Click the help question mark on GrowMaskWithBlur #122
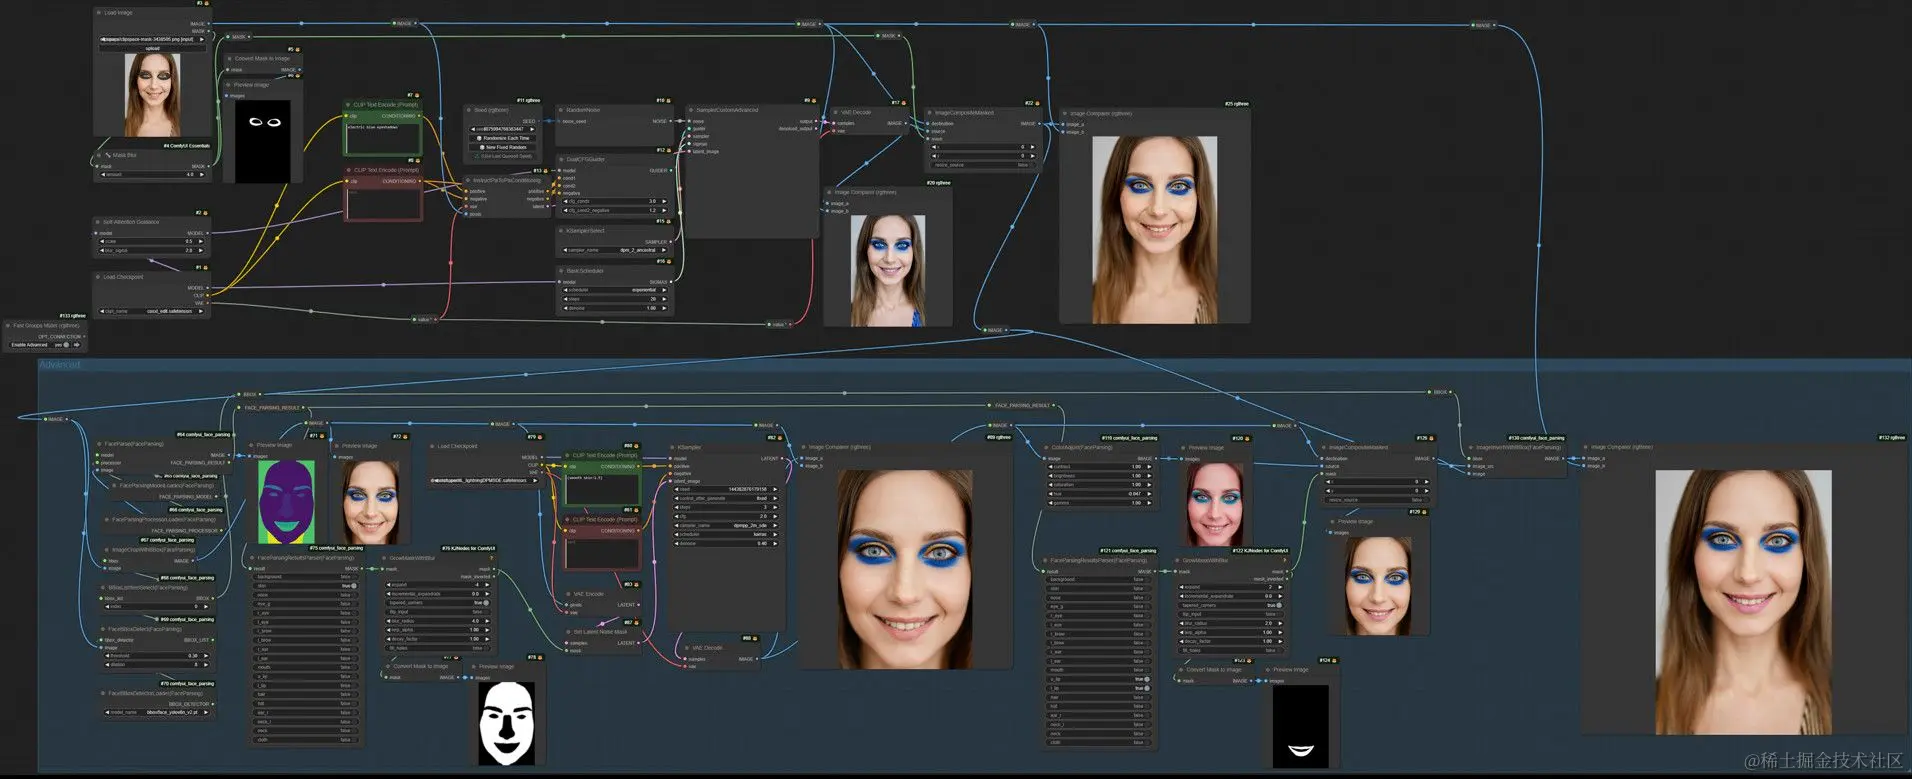Image resolution: width=1912 pixels, height=779 pixels. (1285, 560)
